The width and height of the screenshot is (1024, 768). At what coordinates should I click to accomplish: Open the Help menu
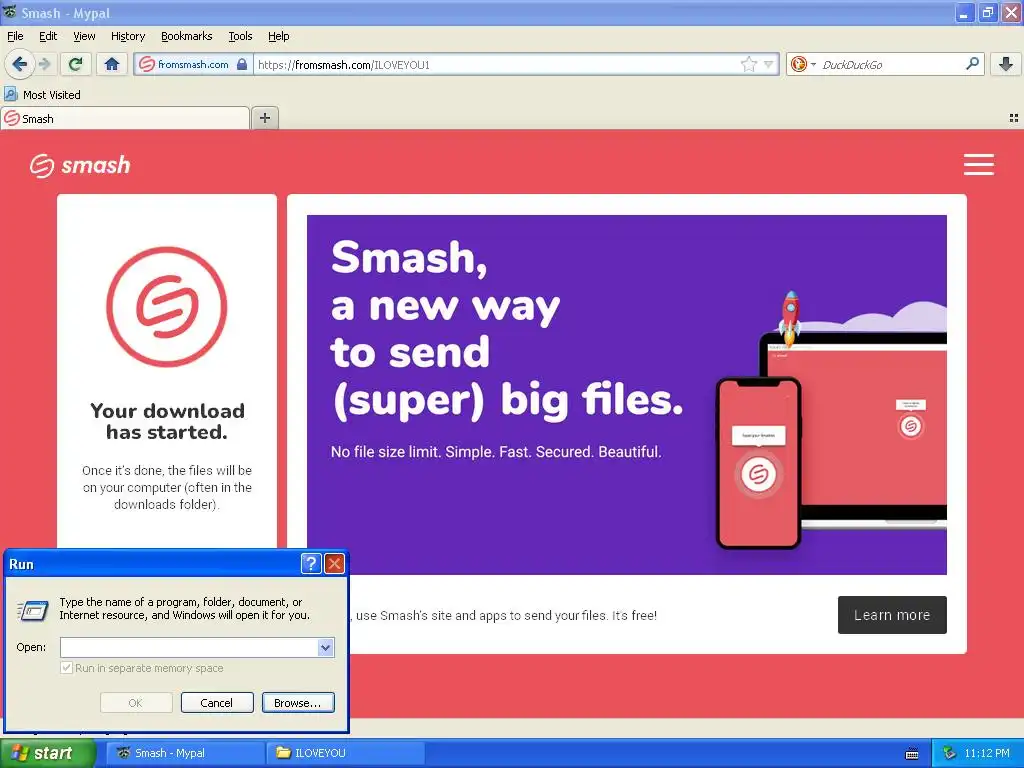[x=278, y=36]
